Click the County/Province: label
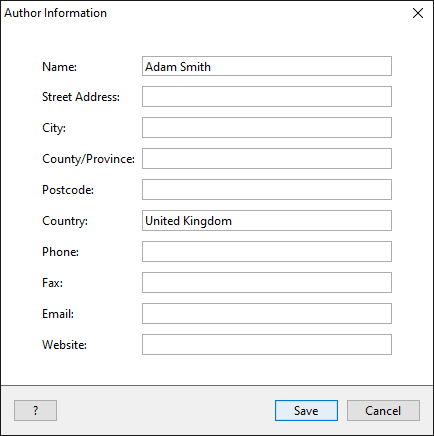This screenshot has width=434, height=436. tap(88, 159)
